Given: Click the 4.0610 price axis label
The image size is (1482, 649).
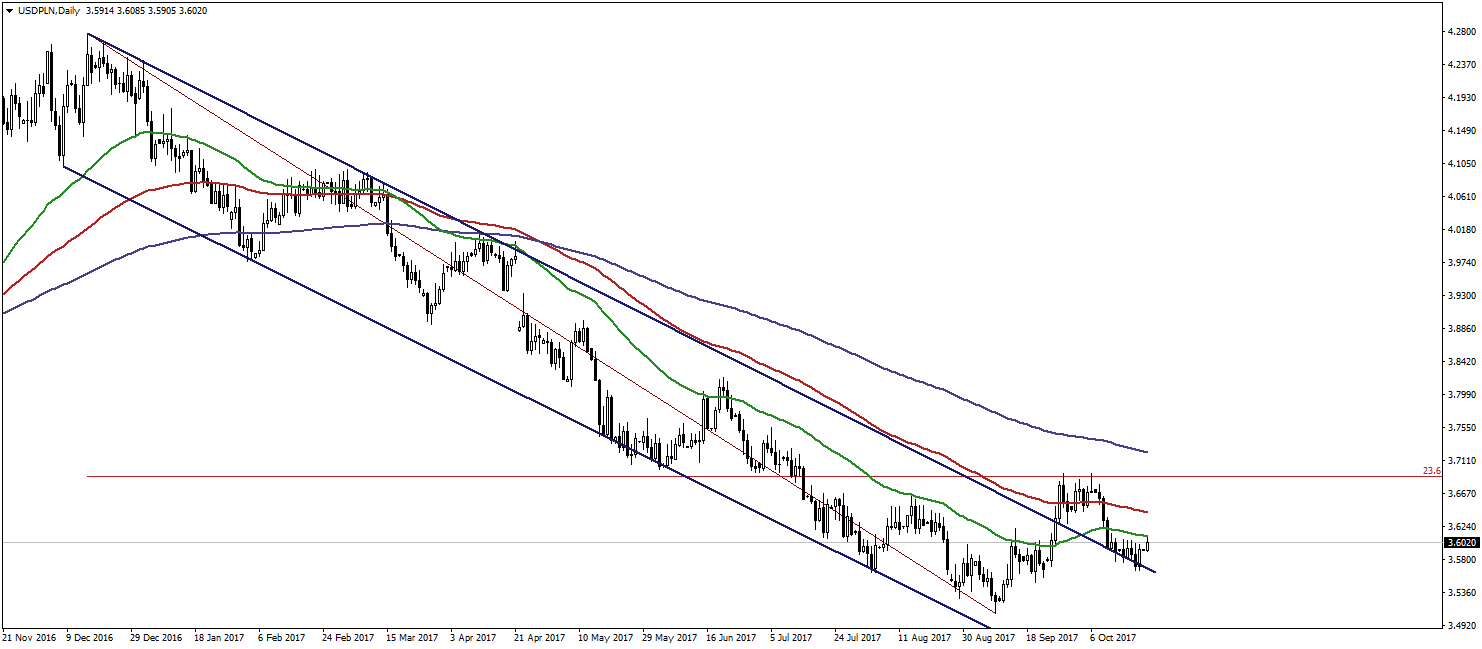Looking at the screenshot, I should pos(1461,197).
